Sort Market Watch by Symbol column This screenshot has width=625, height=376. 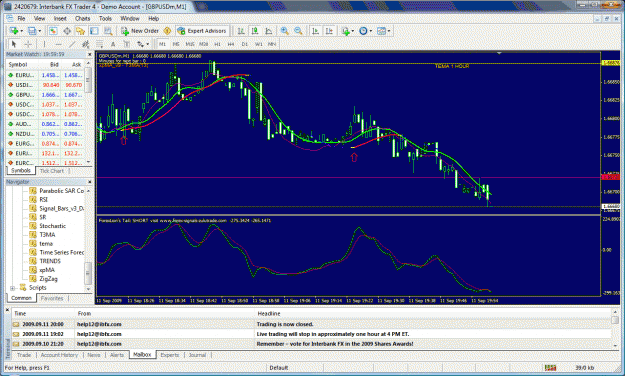pyautogui.click(x=18, y=64)
